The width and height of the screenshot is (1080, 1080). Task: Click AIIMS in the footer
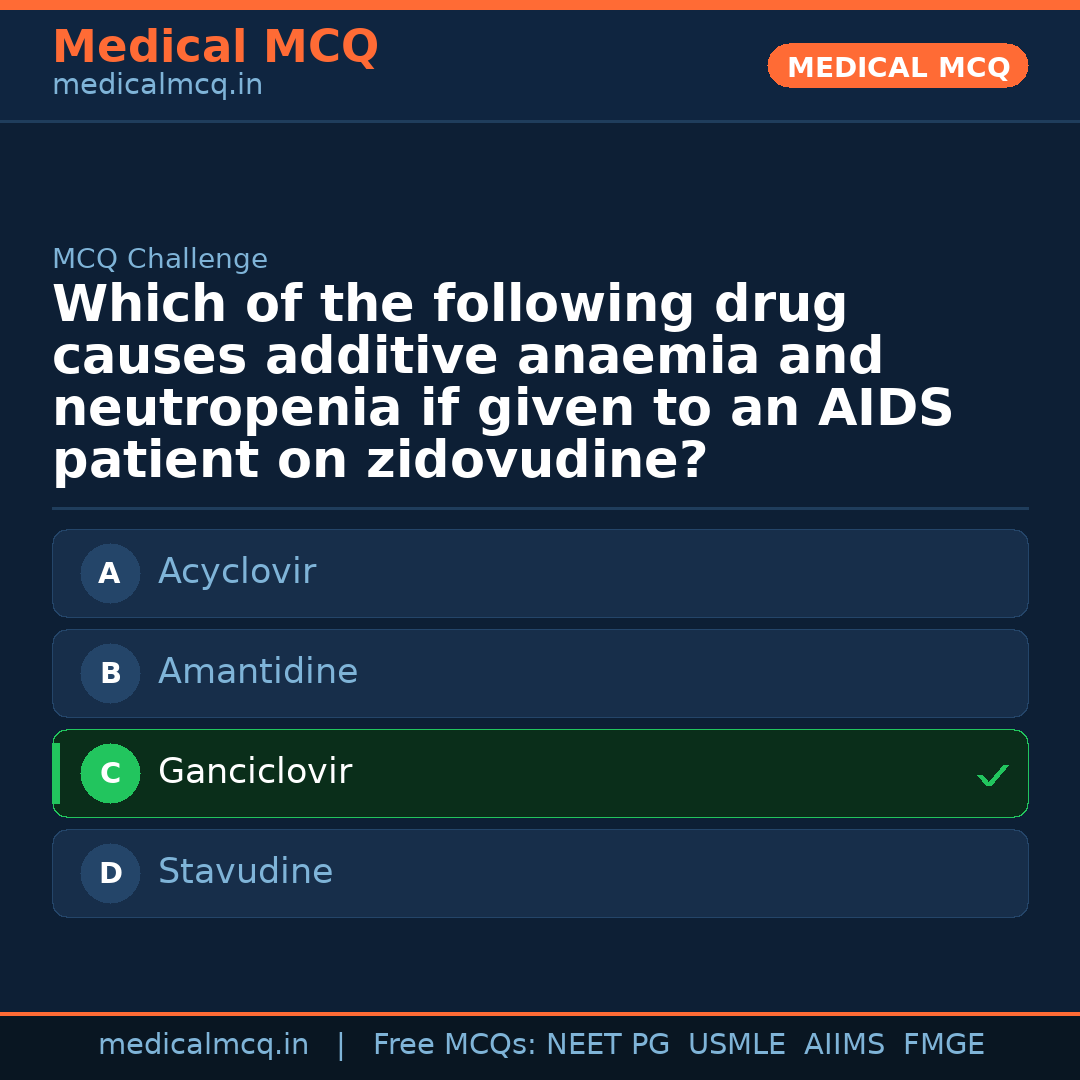tap(844, 1045)
